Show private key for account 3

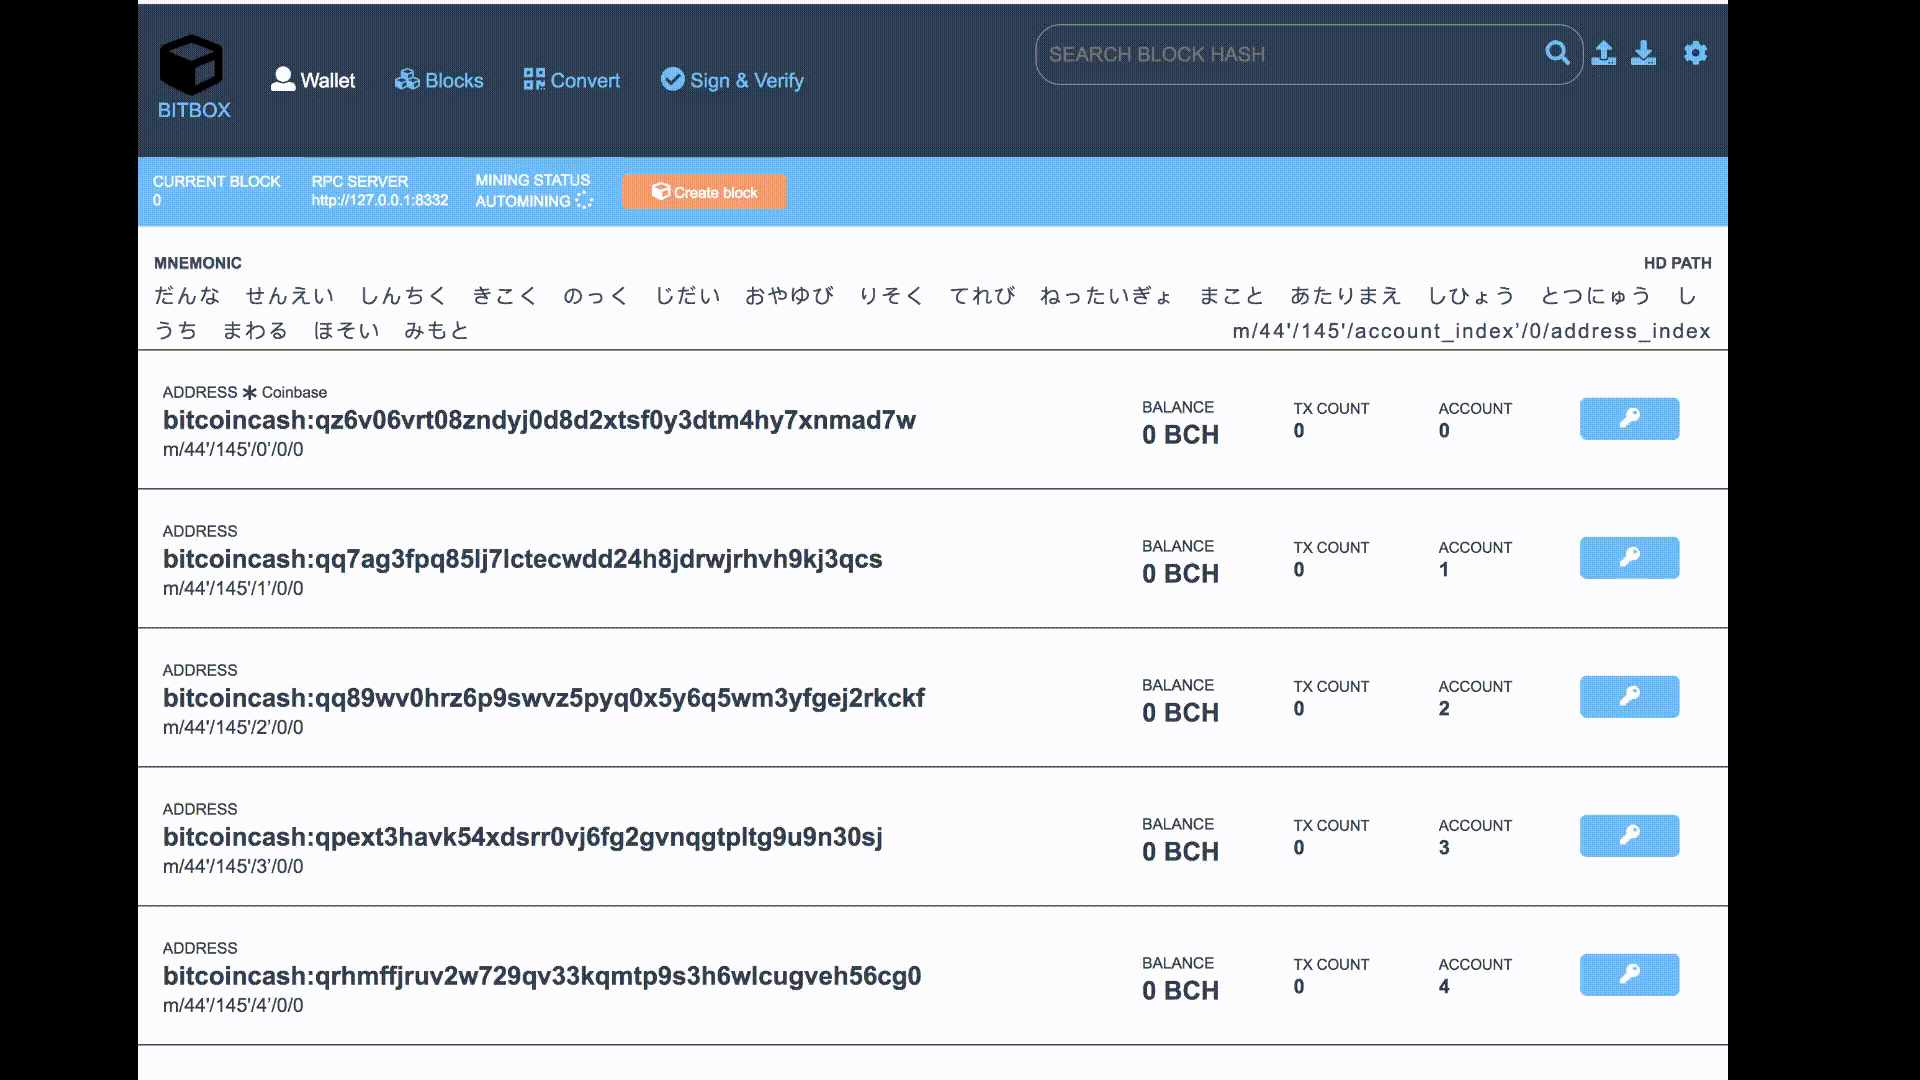[x=1629, y=836]
